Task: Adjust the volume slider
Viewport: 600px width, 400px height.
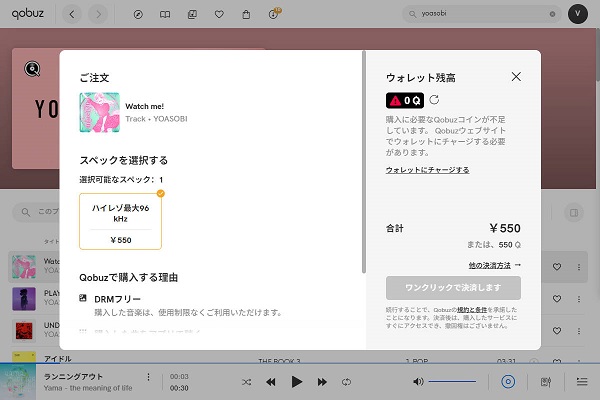Action: pyautogui.click(x=452, y=381)
